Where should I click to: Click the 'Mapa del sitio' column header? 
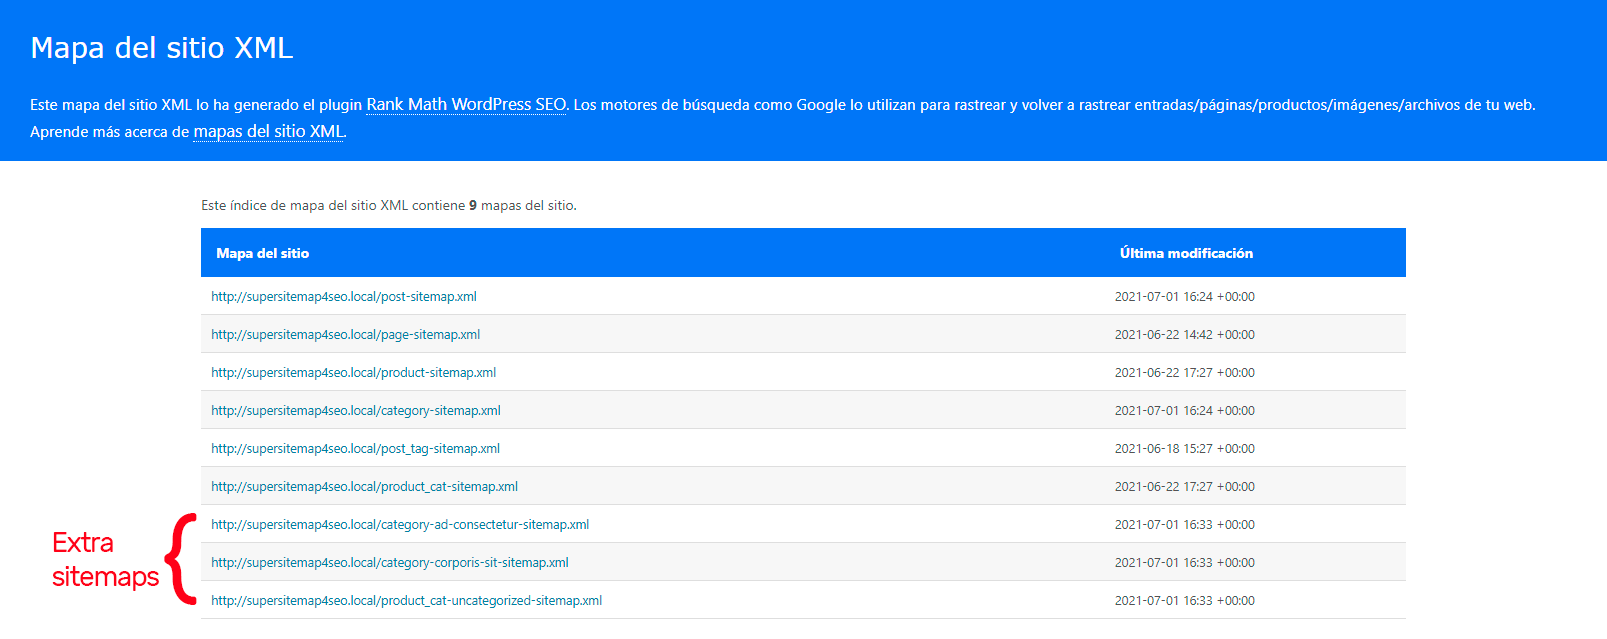263,253
